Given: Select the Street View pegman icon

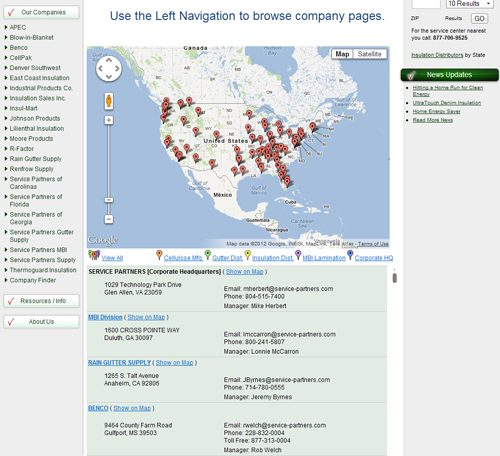Looking at the screenshot, I should pos(109,101).
